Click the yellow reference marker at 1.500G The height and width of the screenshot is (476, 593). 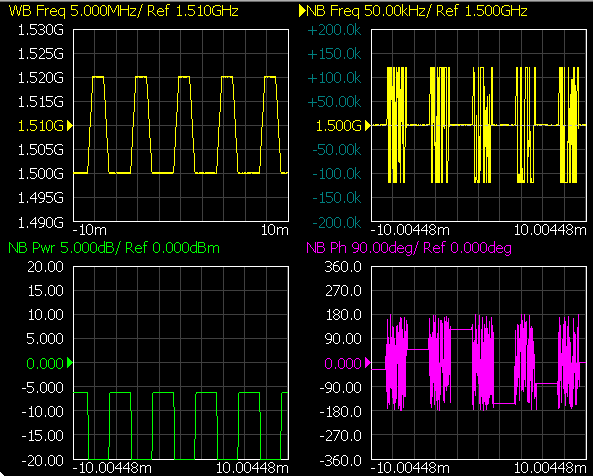(x=368, y=126)
